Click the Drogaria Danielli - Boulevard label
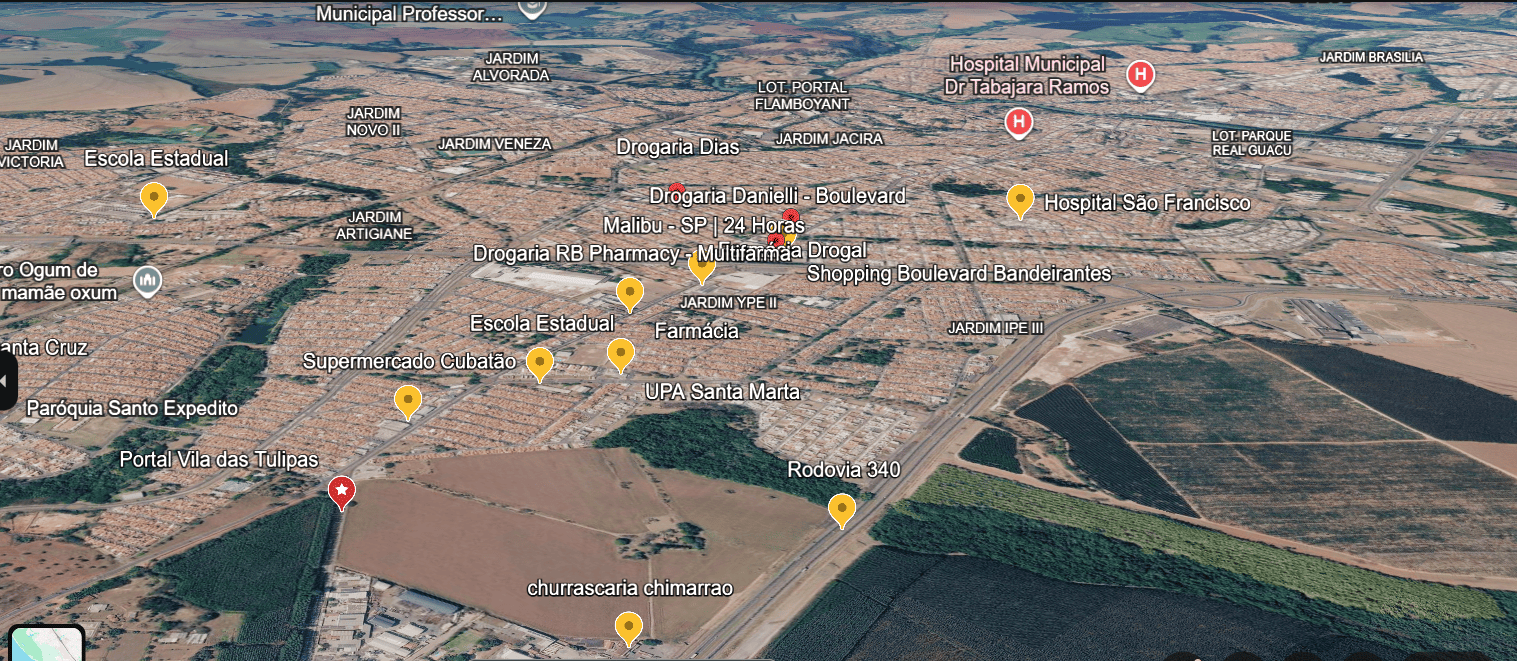The height and width of the screenshot is (661, 1517). 778,195
